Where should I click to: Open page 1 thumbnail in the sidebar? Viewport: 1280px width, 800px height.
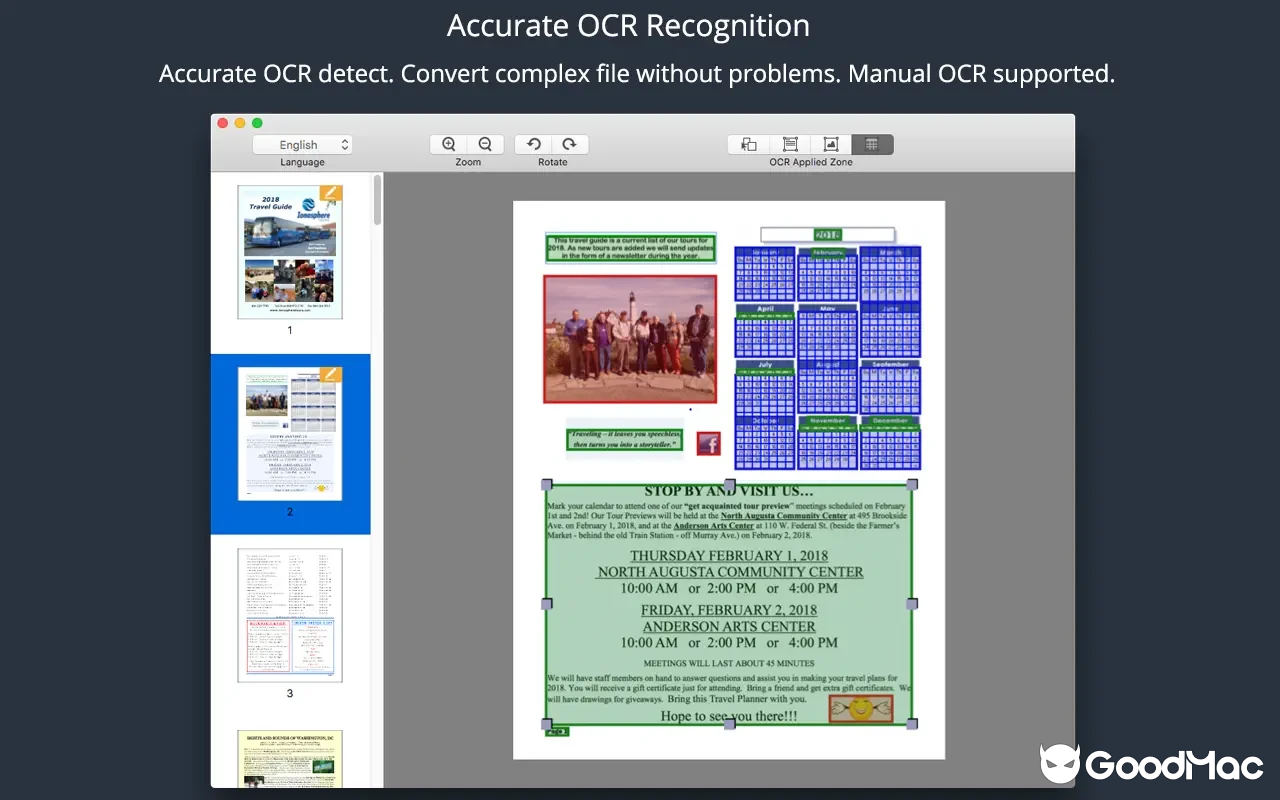pos(290,252)
